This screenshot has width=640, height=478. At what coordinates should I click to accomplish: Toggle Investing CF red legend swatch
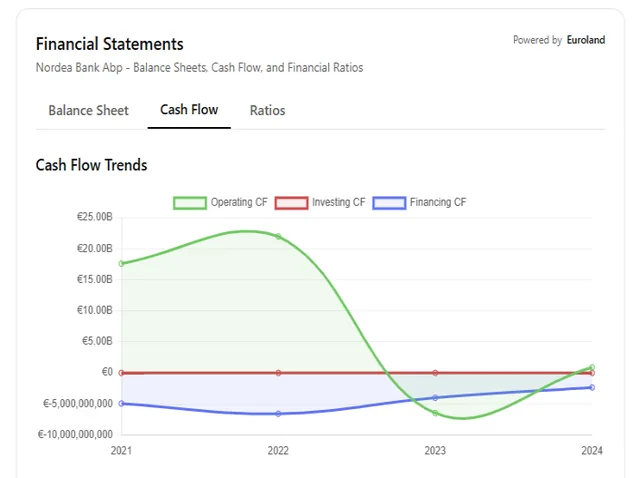tap(291, 203)
